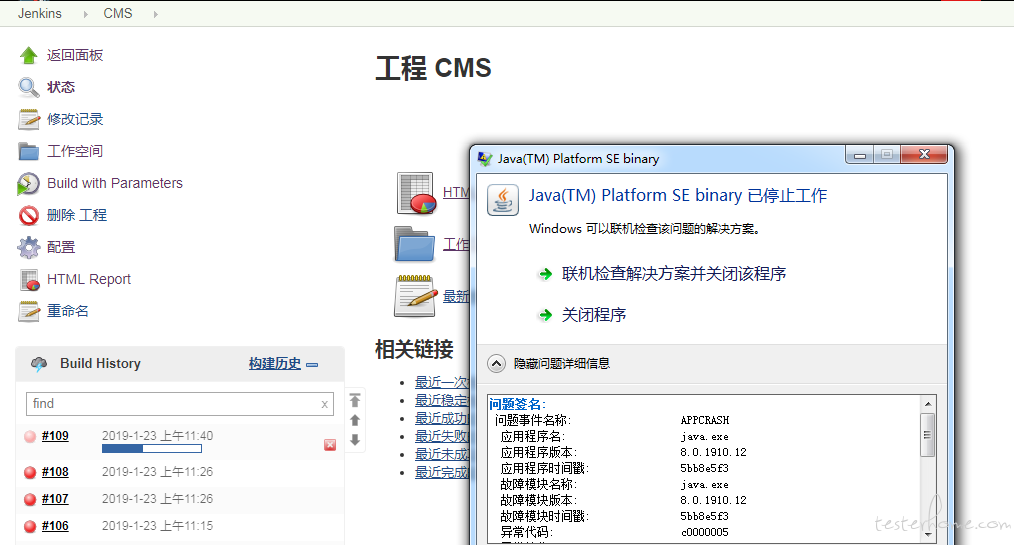The height and width of the screenshot is (545, 1014).
Task: Click Jenkins in the breadcrumb
Action: [39, 14]
